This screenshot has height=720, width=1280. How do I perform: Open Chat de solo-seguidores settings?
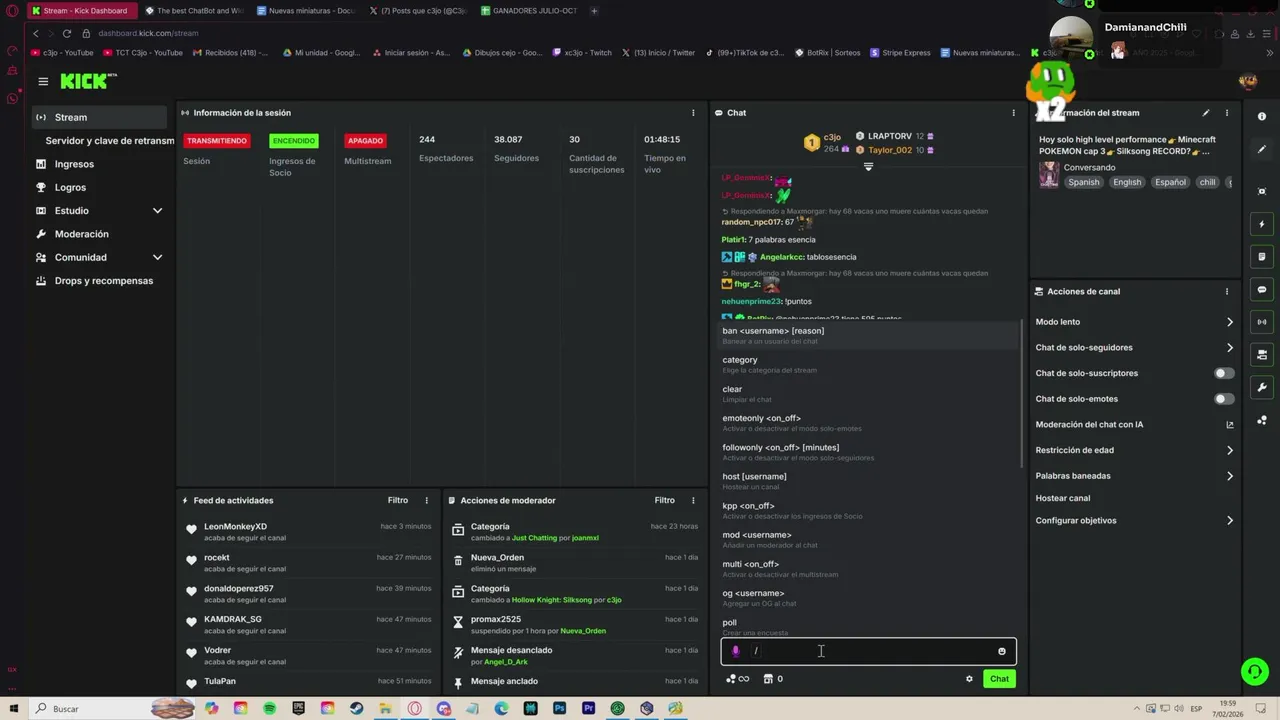pyautogui.click(x=1134, y=348)
